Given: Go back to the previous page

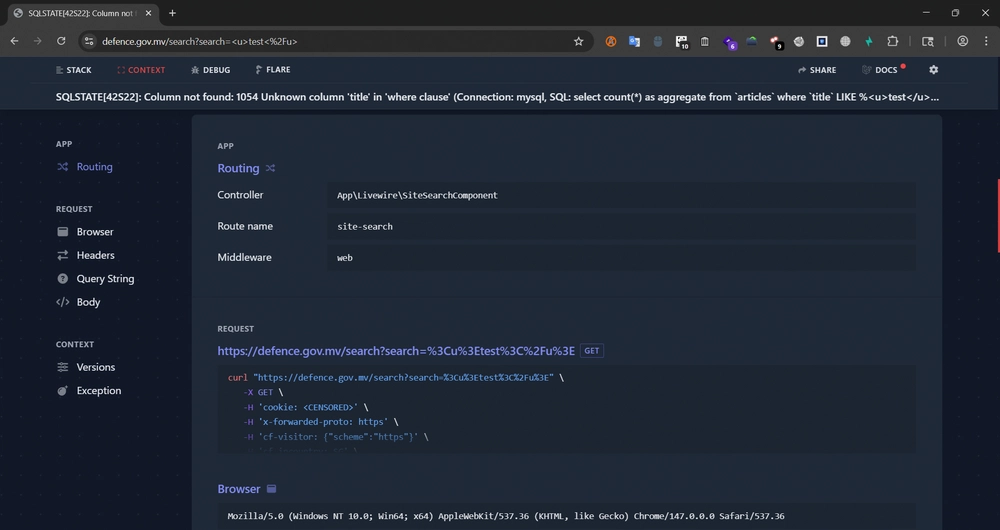Looking at the screenshot, I should click(15, 41).
